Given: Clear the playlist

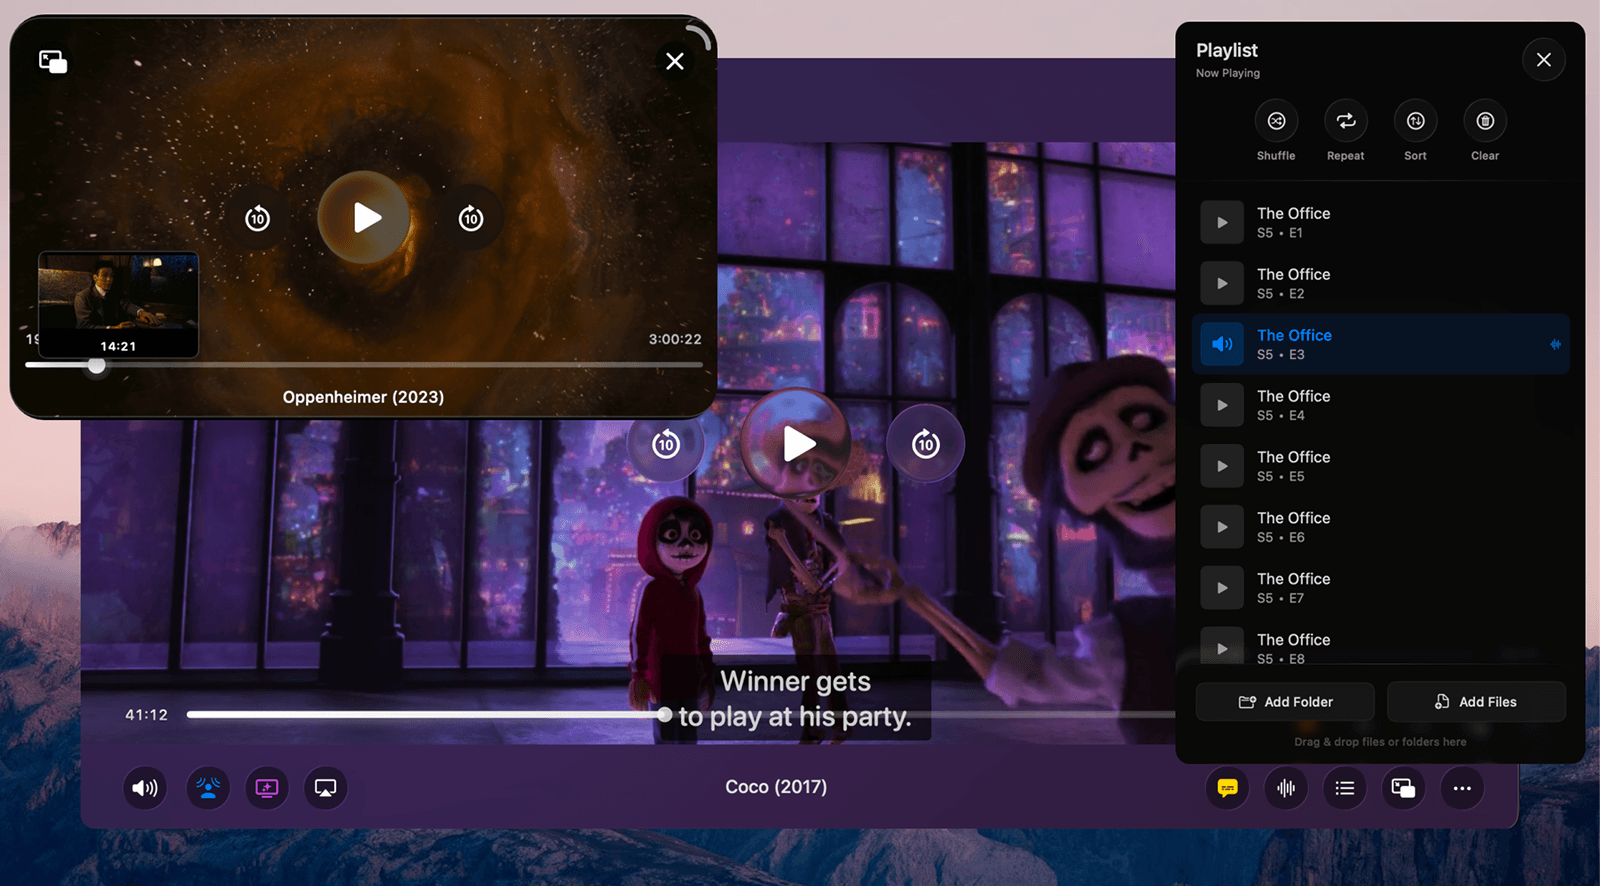Looking at the screenshot, I should point(1485,121).
